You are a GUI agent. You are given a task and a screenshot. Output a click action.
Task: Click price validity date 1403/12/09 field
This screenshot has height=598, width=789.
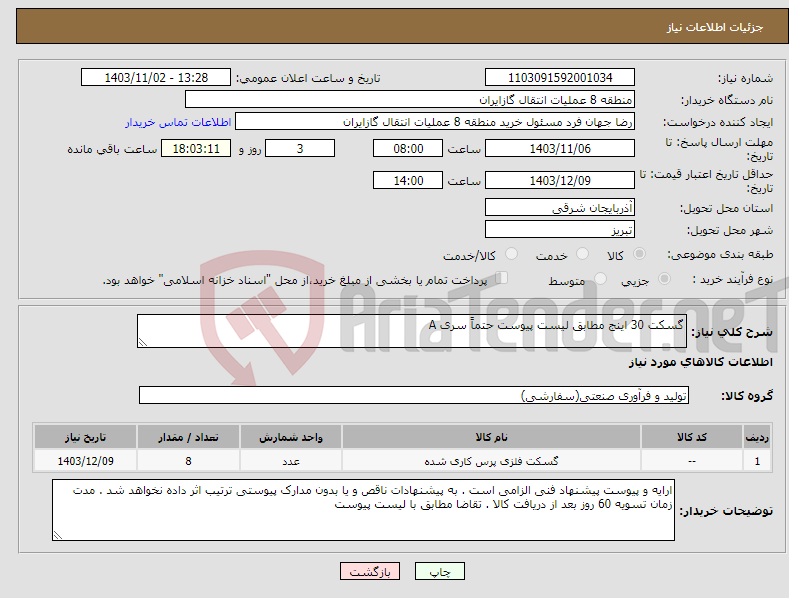pos(560,180)
